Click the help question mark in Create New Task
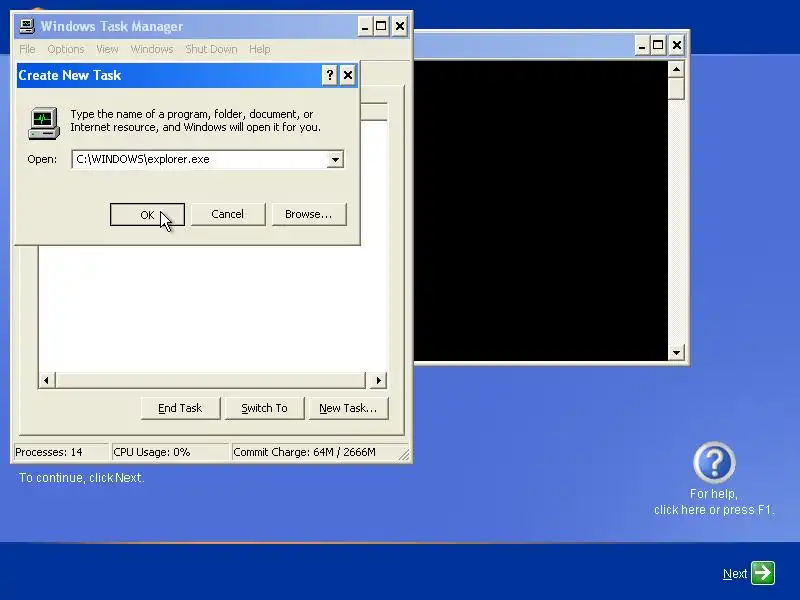The image size is (800, 600). pos(330,76)
